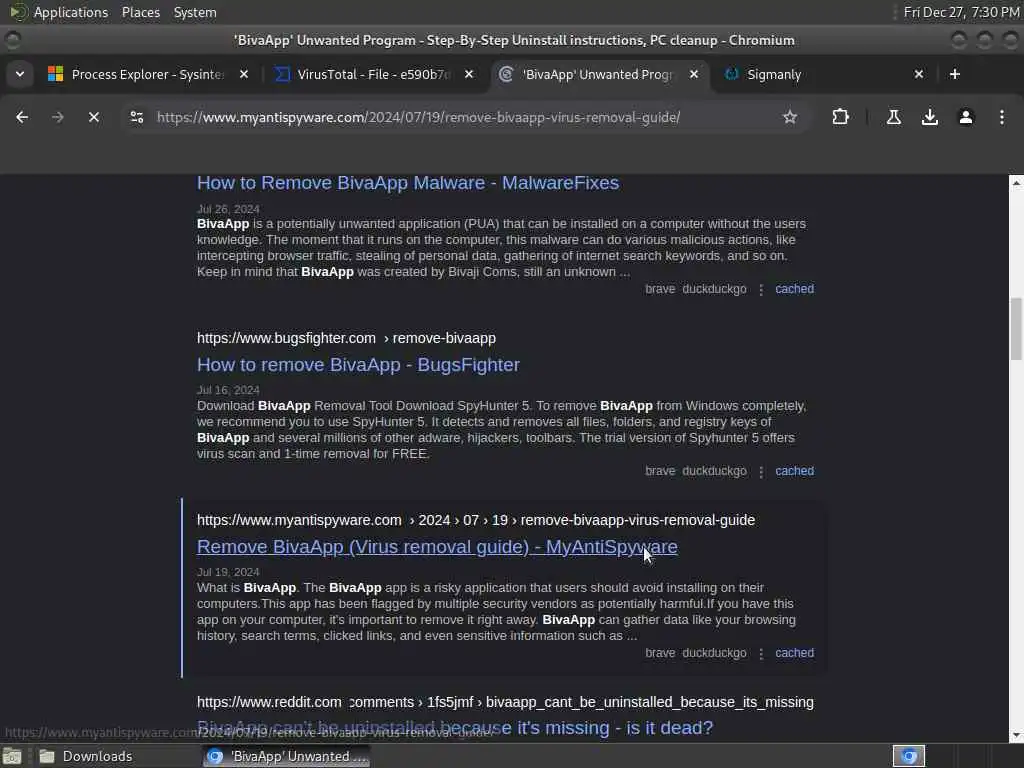This screenshot has height=768, width=1024.
Task: Open cached version of BugsFighter result
Action: 794,471
